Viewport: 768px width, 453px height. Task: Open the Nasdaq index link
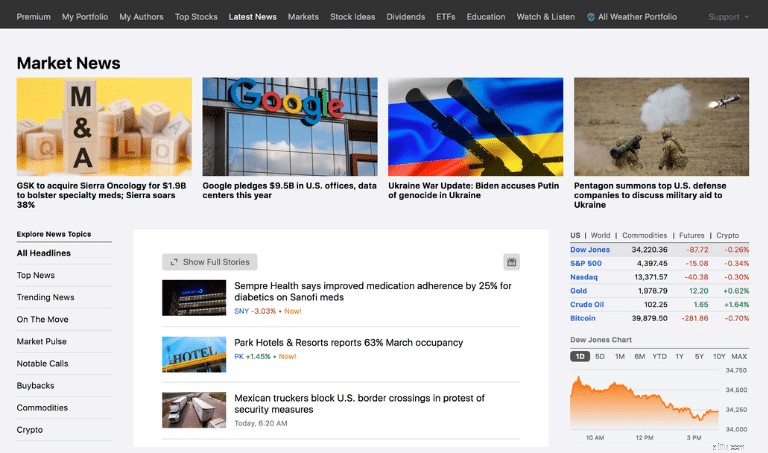tap(584, 277)
